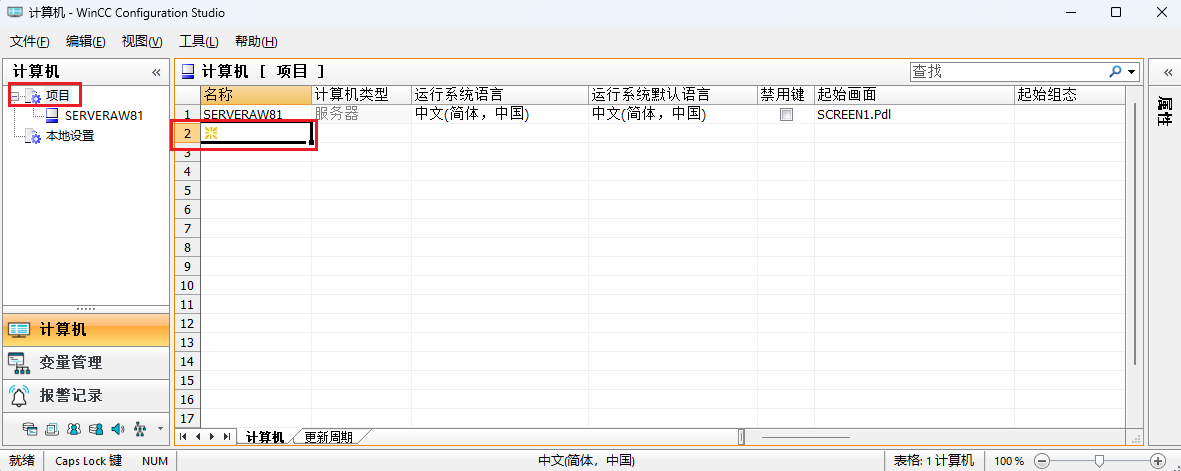Click SCREEN1.Pdl start picture cell
The width and height of the screenshot is (1181, 471).
tap(914, 115)
